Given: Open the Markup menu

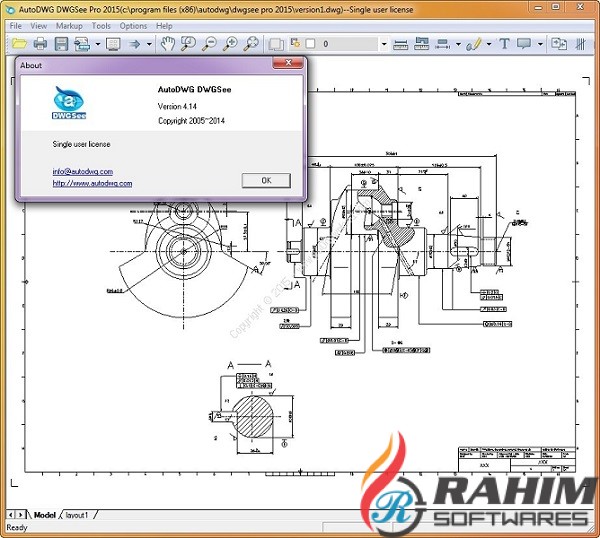Looking at the screenshot, I should (69, 26).
